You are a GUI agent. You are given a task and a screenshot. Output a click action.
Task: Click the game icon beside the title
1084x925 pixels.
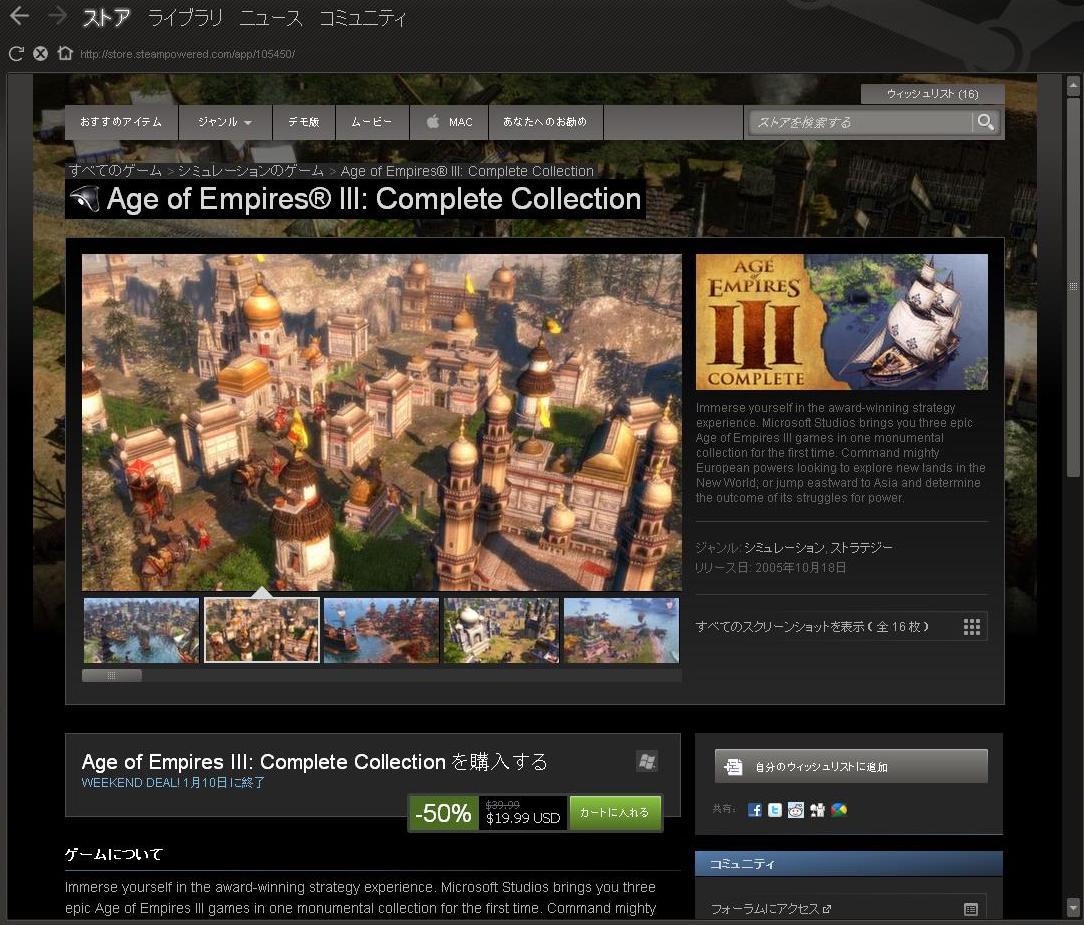84,199
